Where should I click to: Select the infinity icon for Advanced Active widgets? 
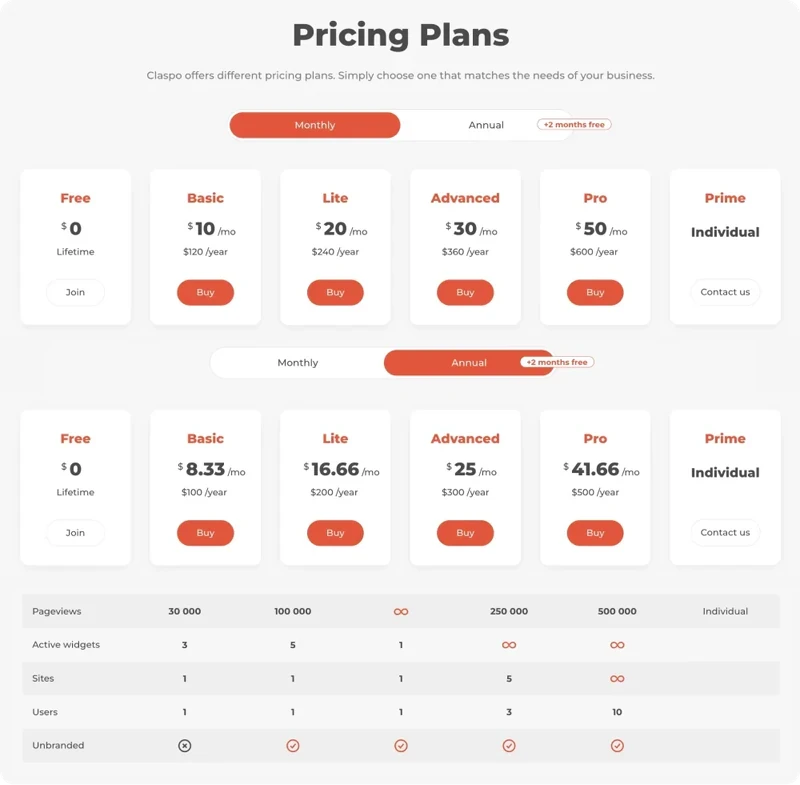pos(509,645)
